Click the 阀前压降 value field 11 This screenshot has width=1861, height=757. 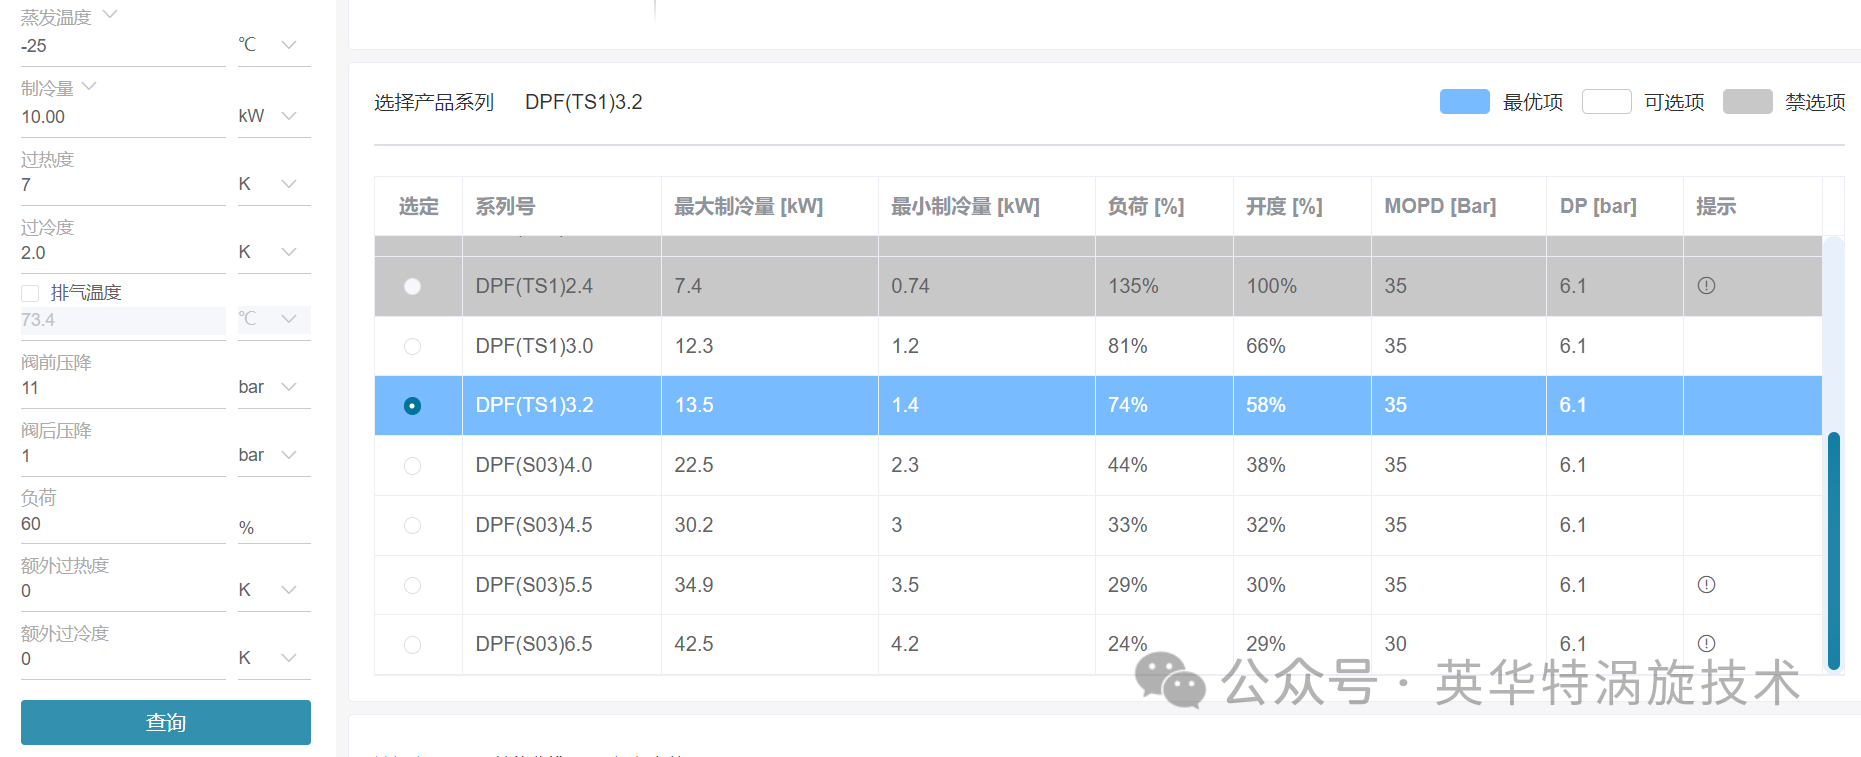(123, 388)
